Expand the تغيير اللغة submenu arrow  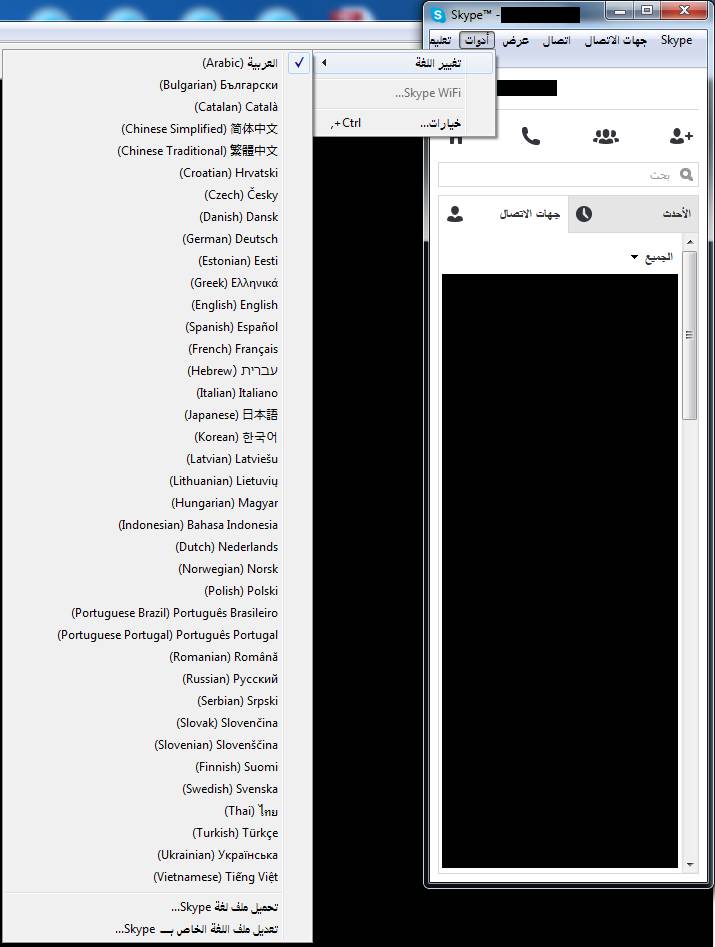(324, 62)
